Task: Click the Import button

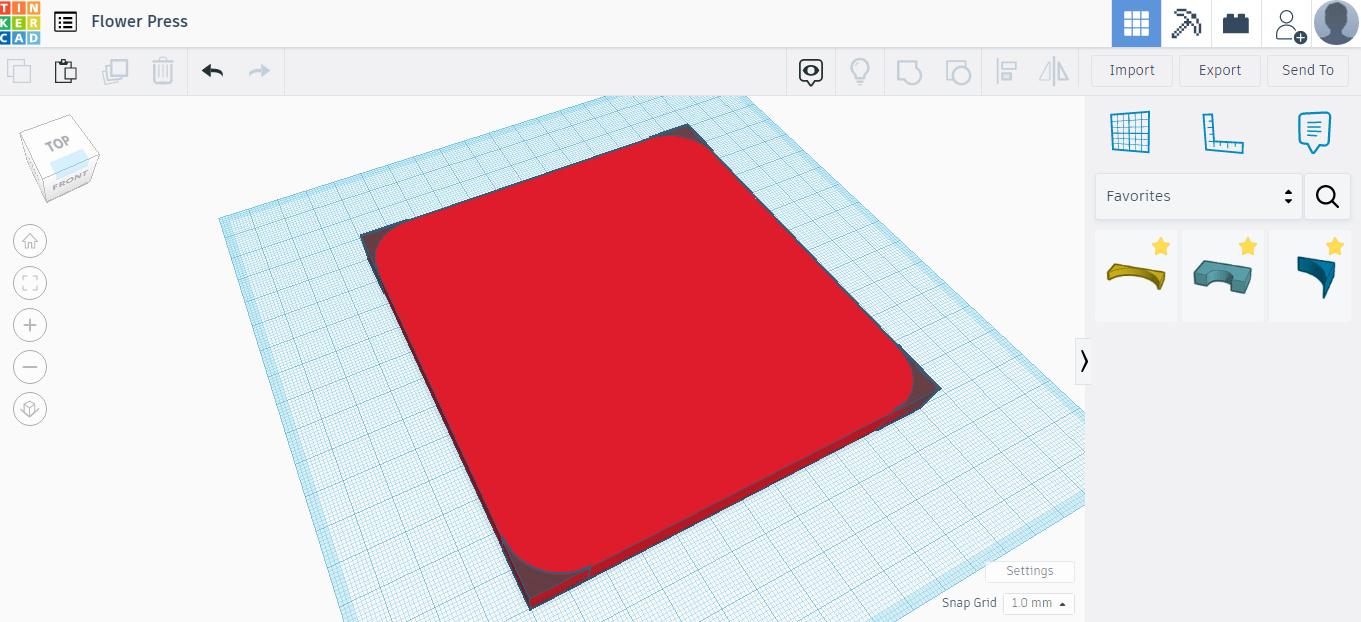Action: coord(1132,70)
